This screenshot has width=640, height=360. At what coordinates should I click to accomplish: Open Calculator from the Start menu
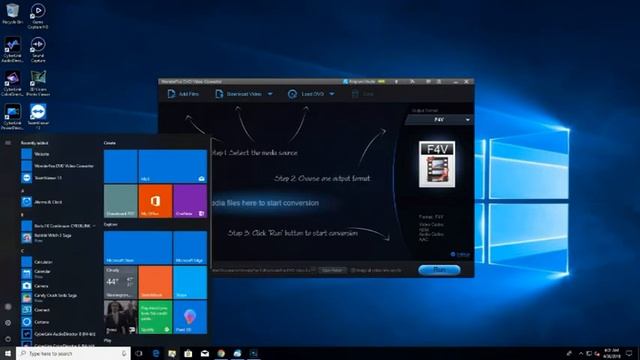click(x=59, y=262)
